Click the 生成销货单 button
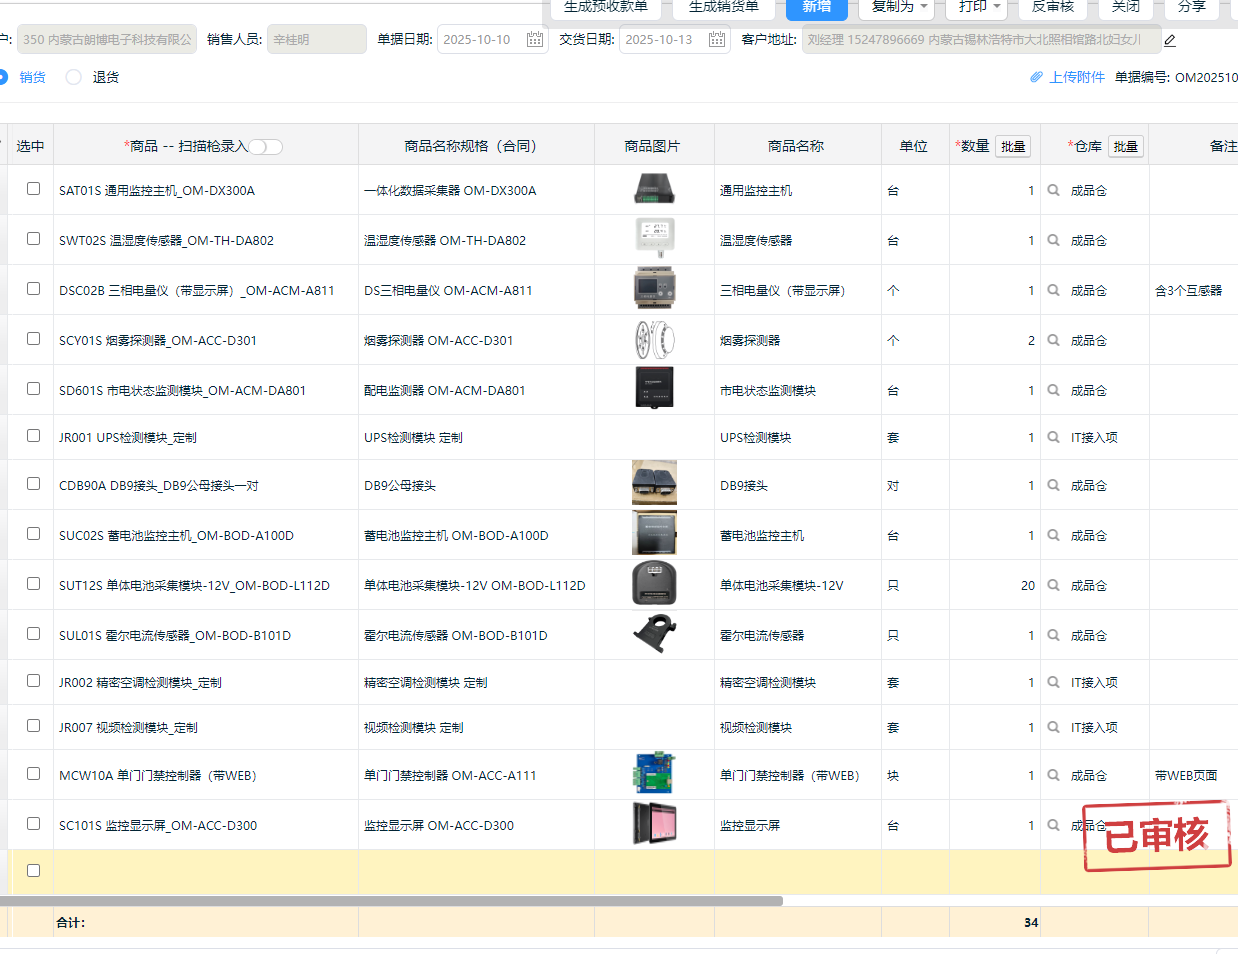1238x954 pixels. tap(723, 7)
